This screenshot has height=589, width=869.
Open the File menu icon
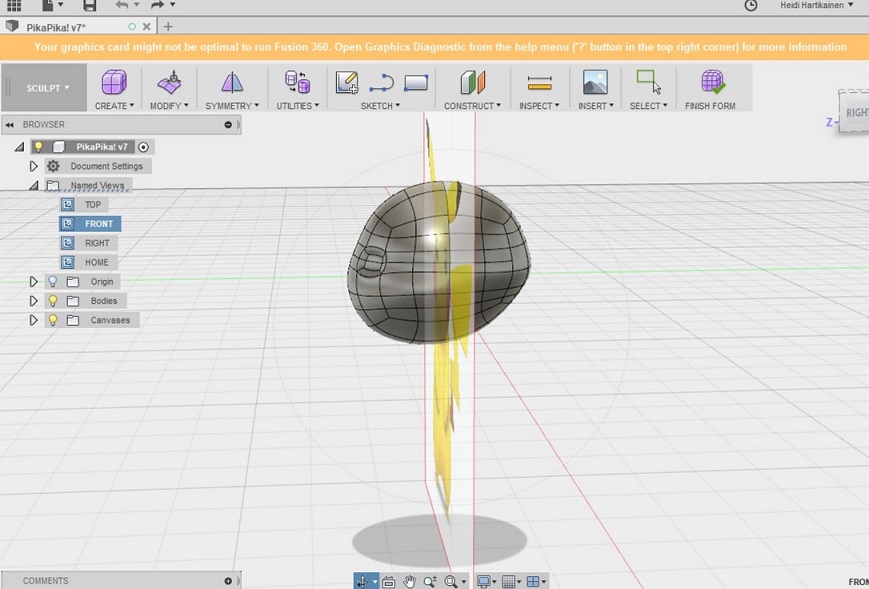point(48,5)
